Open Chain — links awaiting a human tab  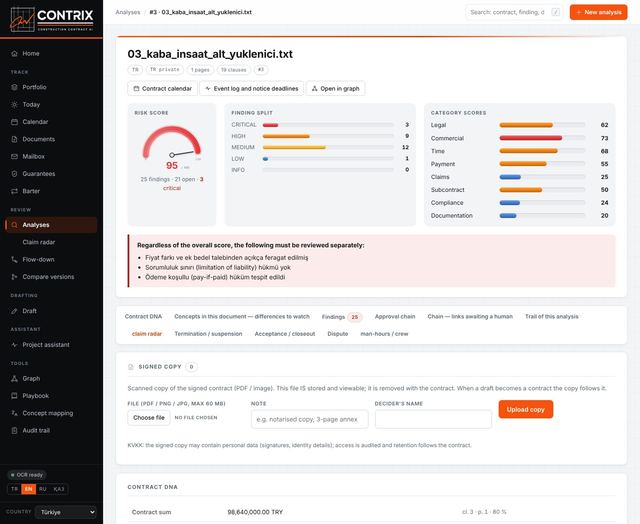coord(470,316)
